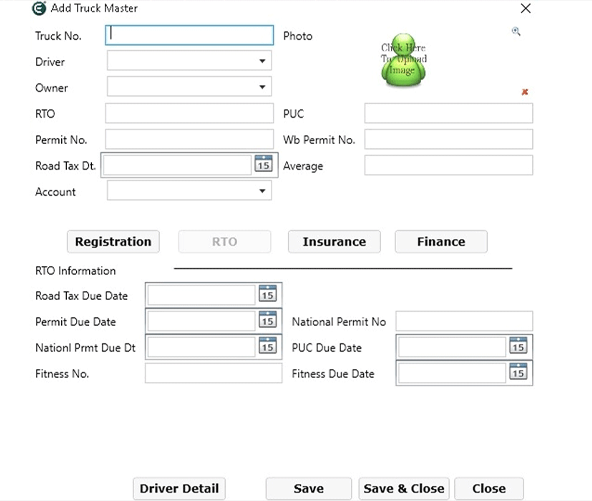The image size is (592, 501).
Task: Open Road Tax Due Date calendar
Action: [x=268, y=294]
